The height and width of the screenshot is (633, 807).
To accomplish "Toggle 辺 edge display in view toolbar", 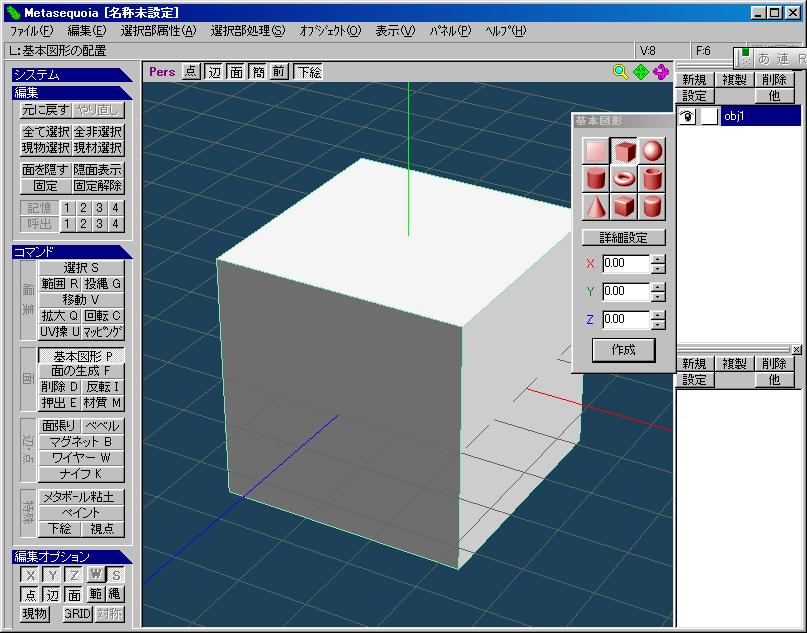I will (x=214, y=72).
